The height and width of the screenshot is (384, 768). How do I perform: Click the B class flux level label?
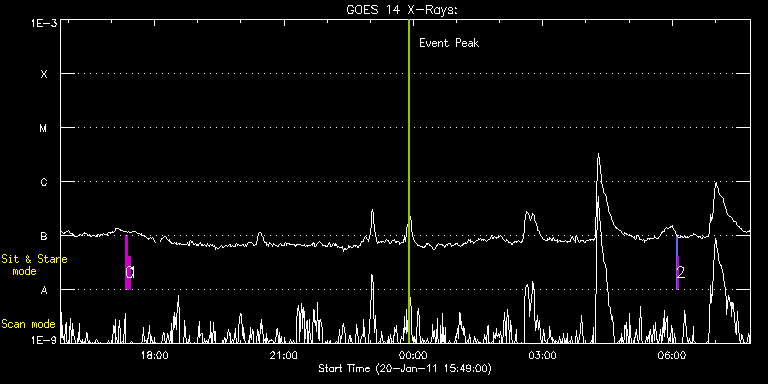[x=44, y=236]
